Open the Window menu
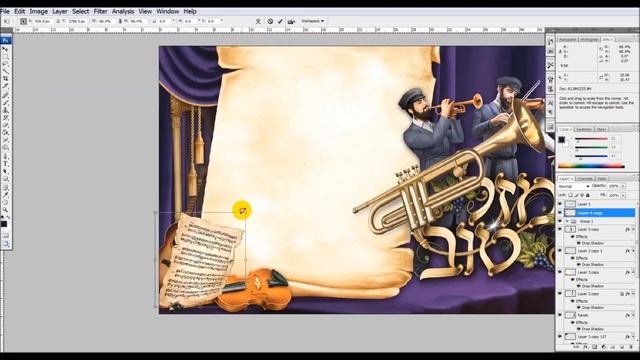 pyautogui.click(x=168, y=11)
